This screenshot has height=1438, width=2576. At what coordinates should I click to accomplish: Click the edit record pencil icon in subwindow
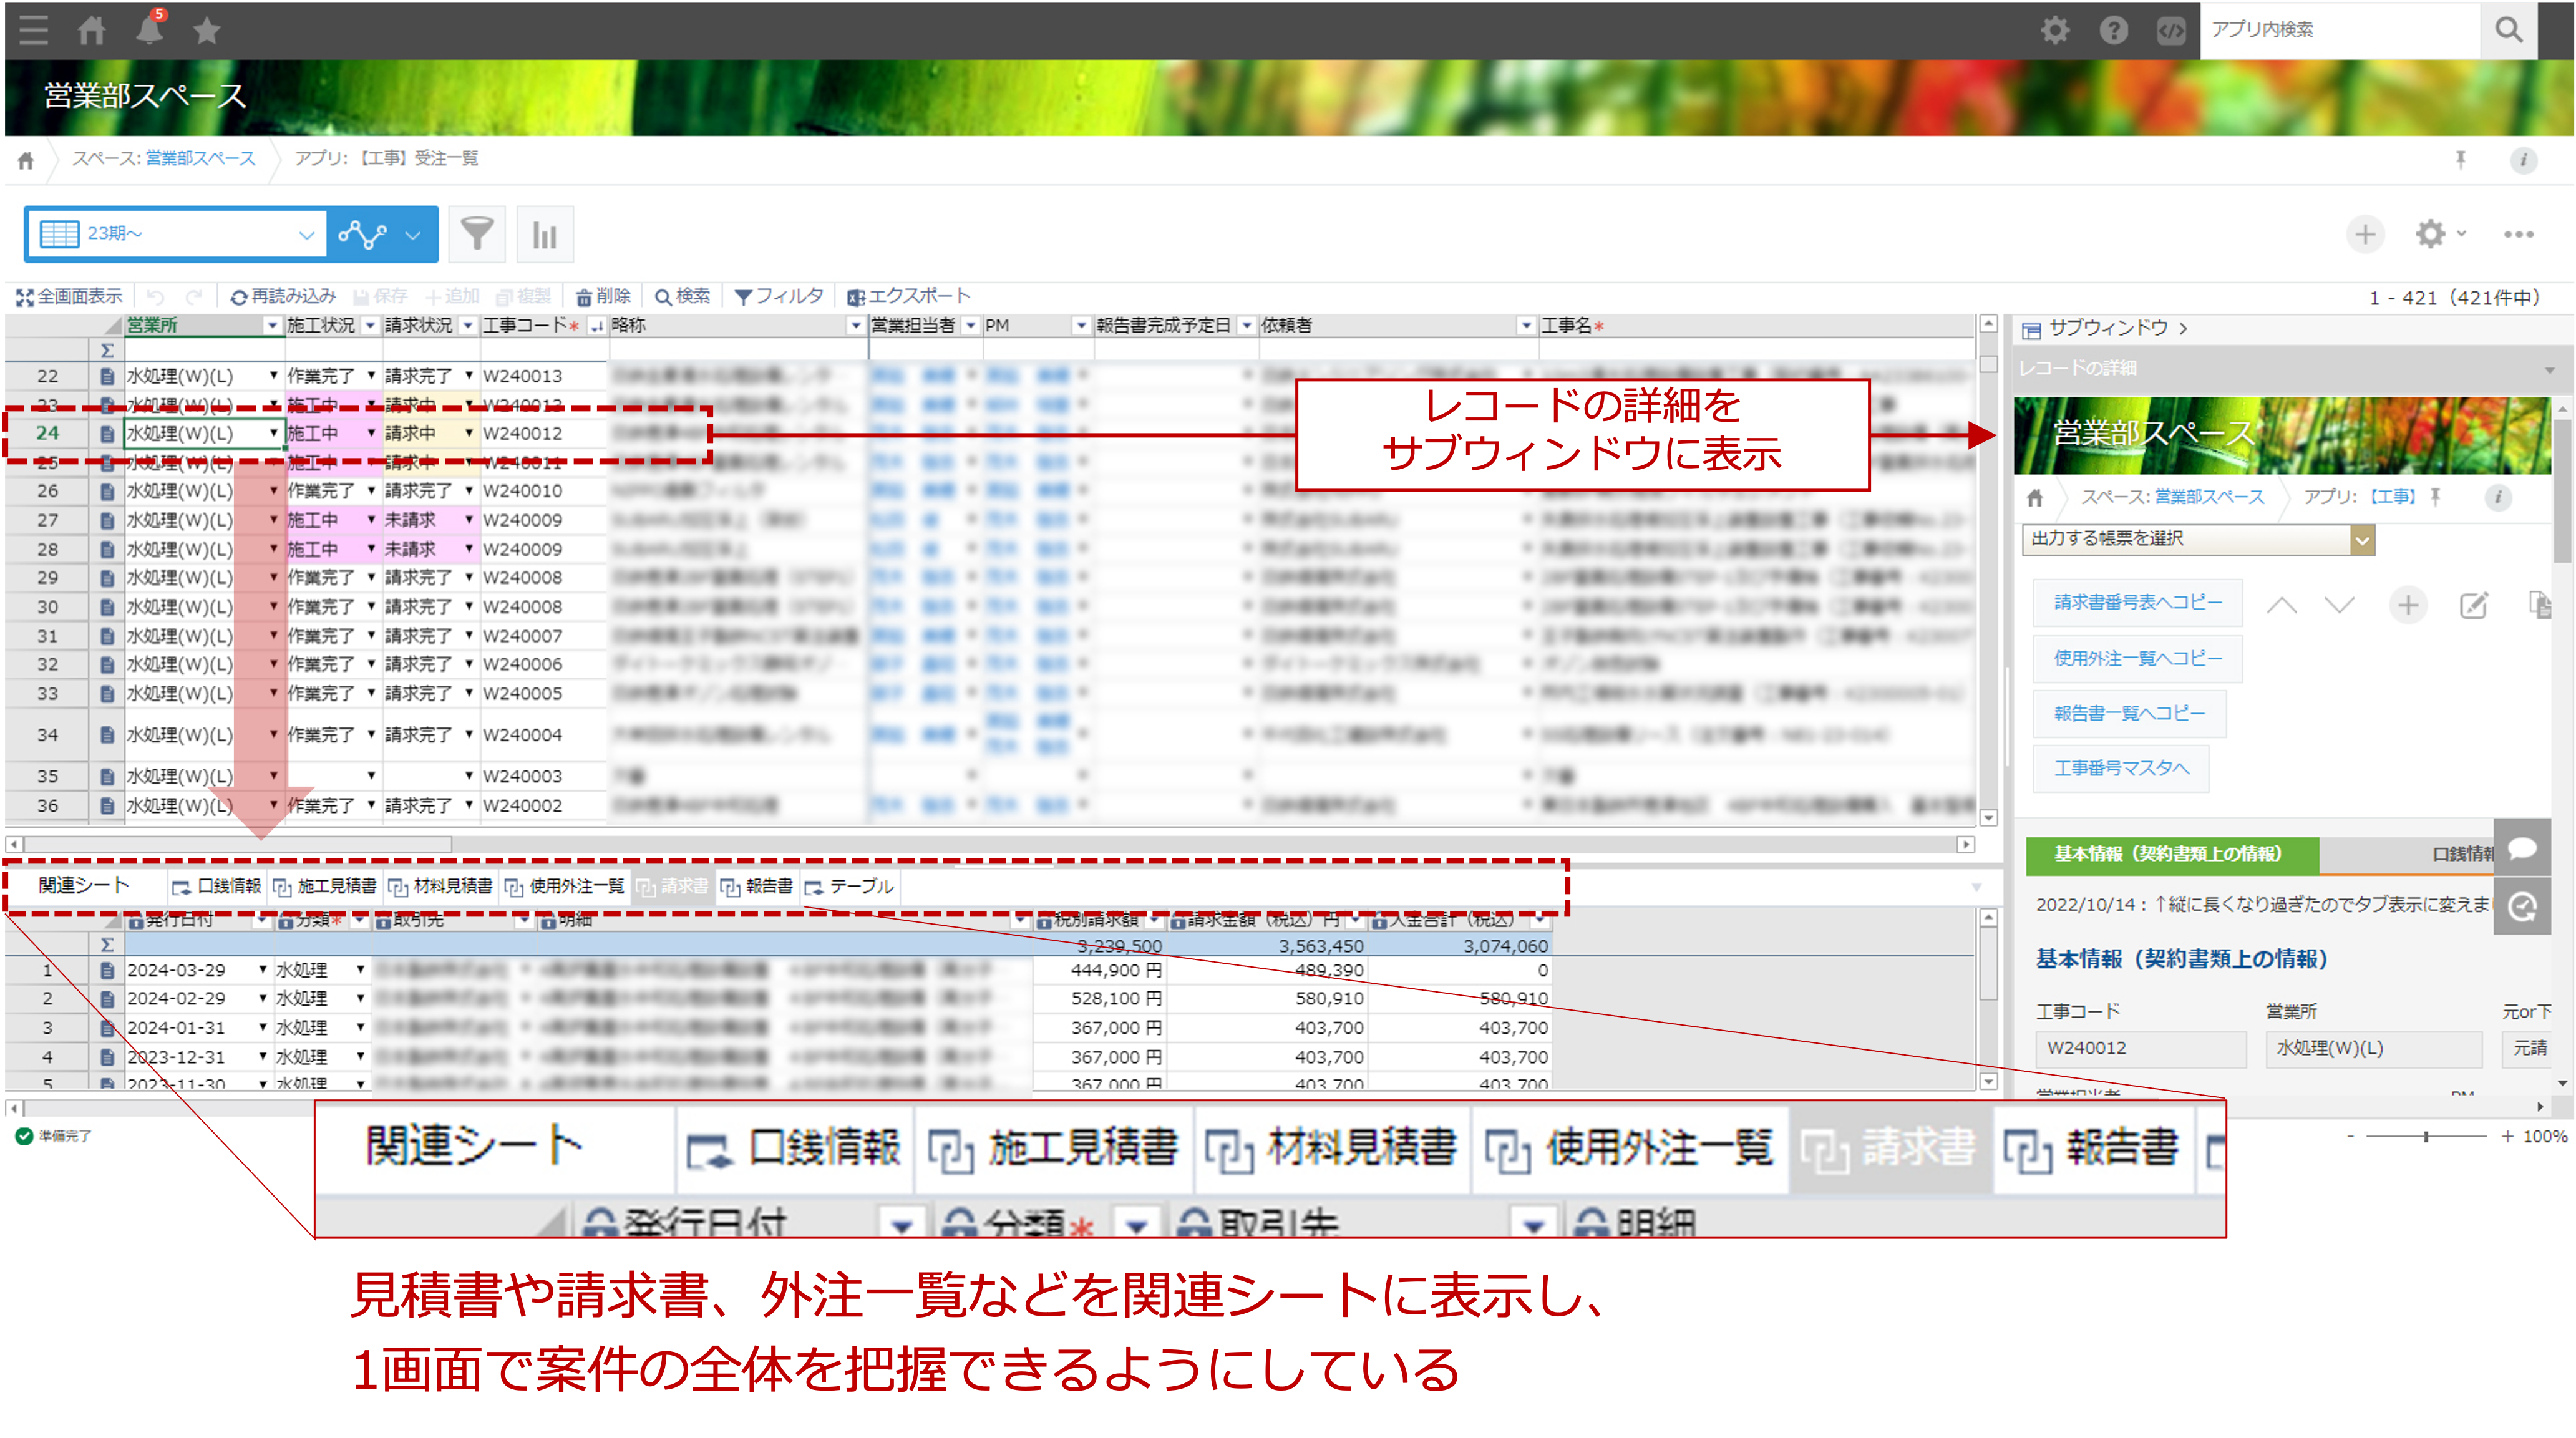[2473, 605]
